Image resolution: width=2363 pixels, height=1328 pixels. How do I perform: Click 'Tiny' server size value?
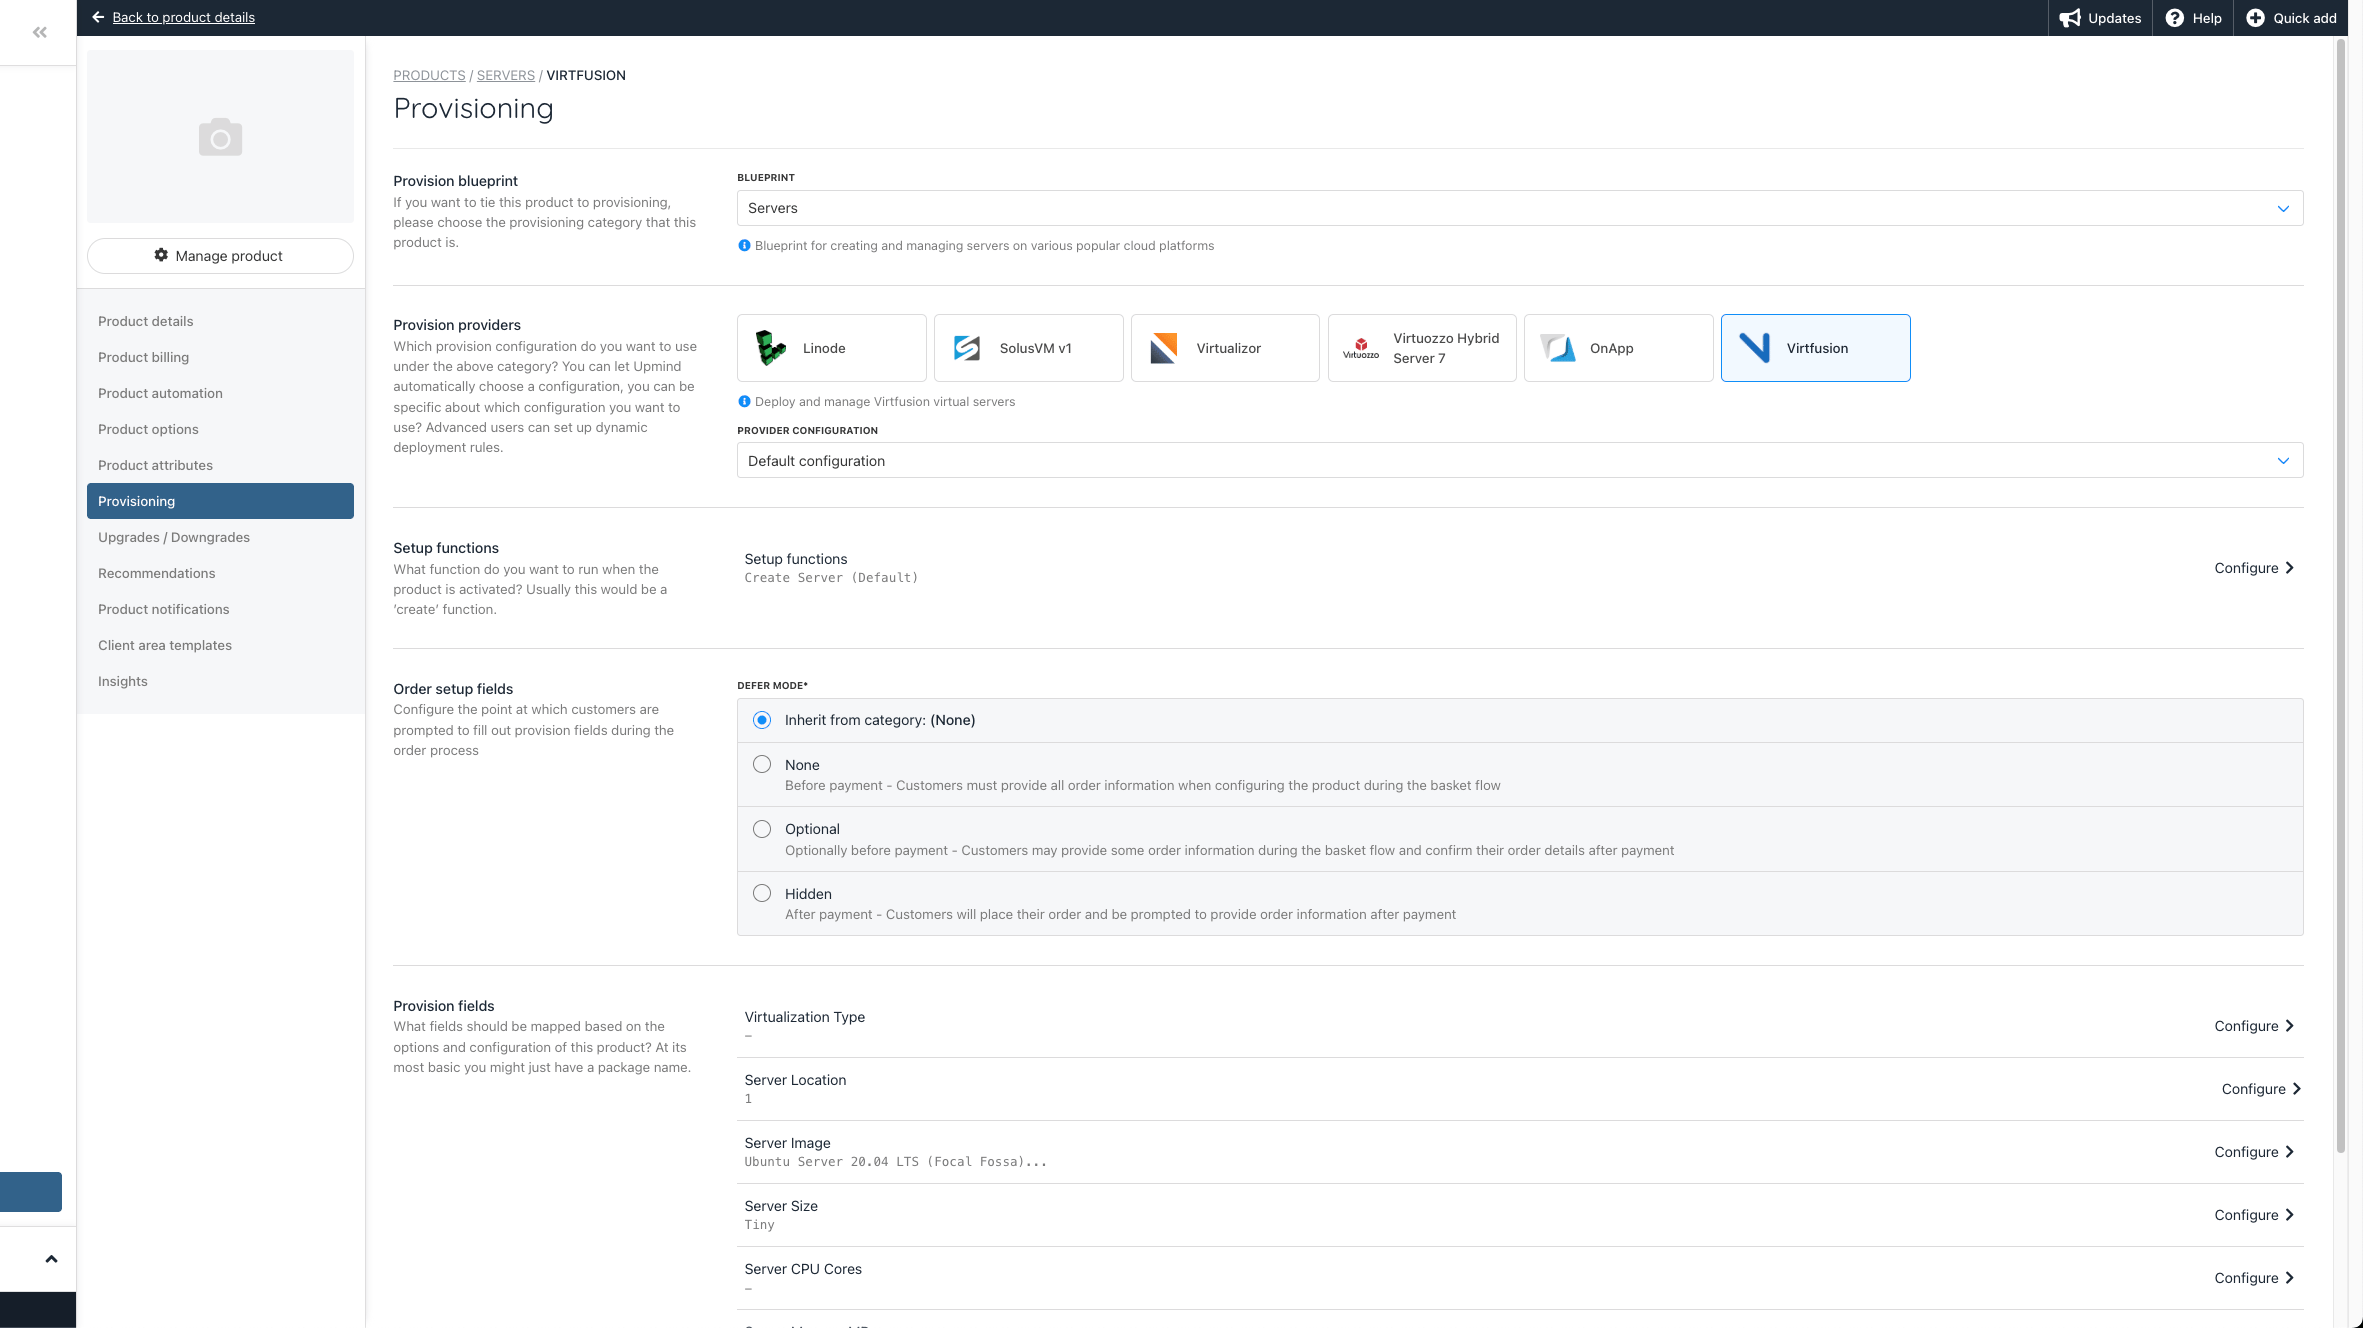point(759,1225)
